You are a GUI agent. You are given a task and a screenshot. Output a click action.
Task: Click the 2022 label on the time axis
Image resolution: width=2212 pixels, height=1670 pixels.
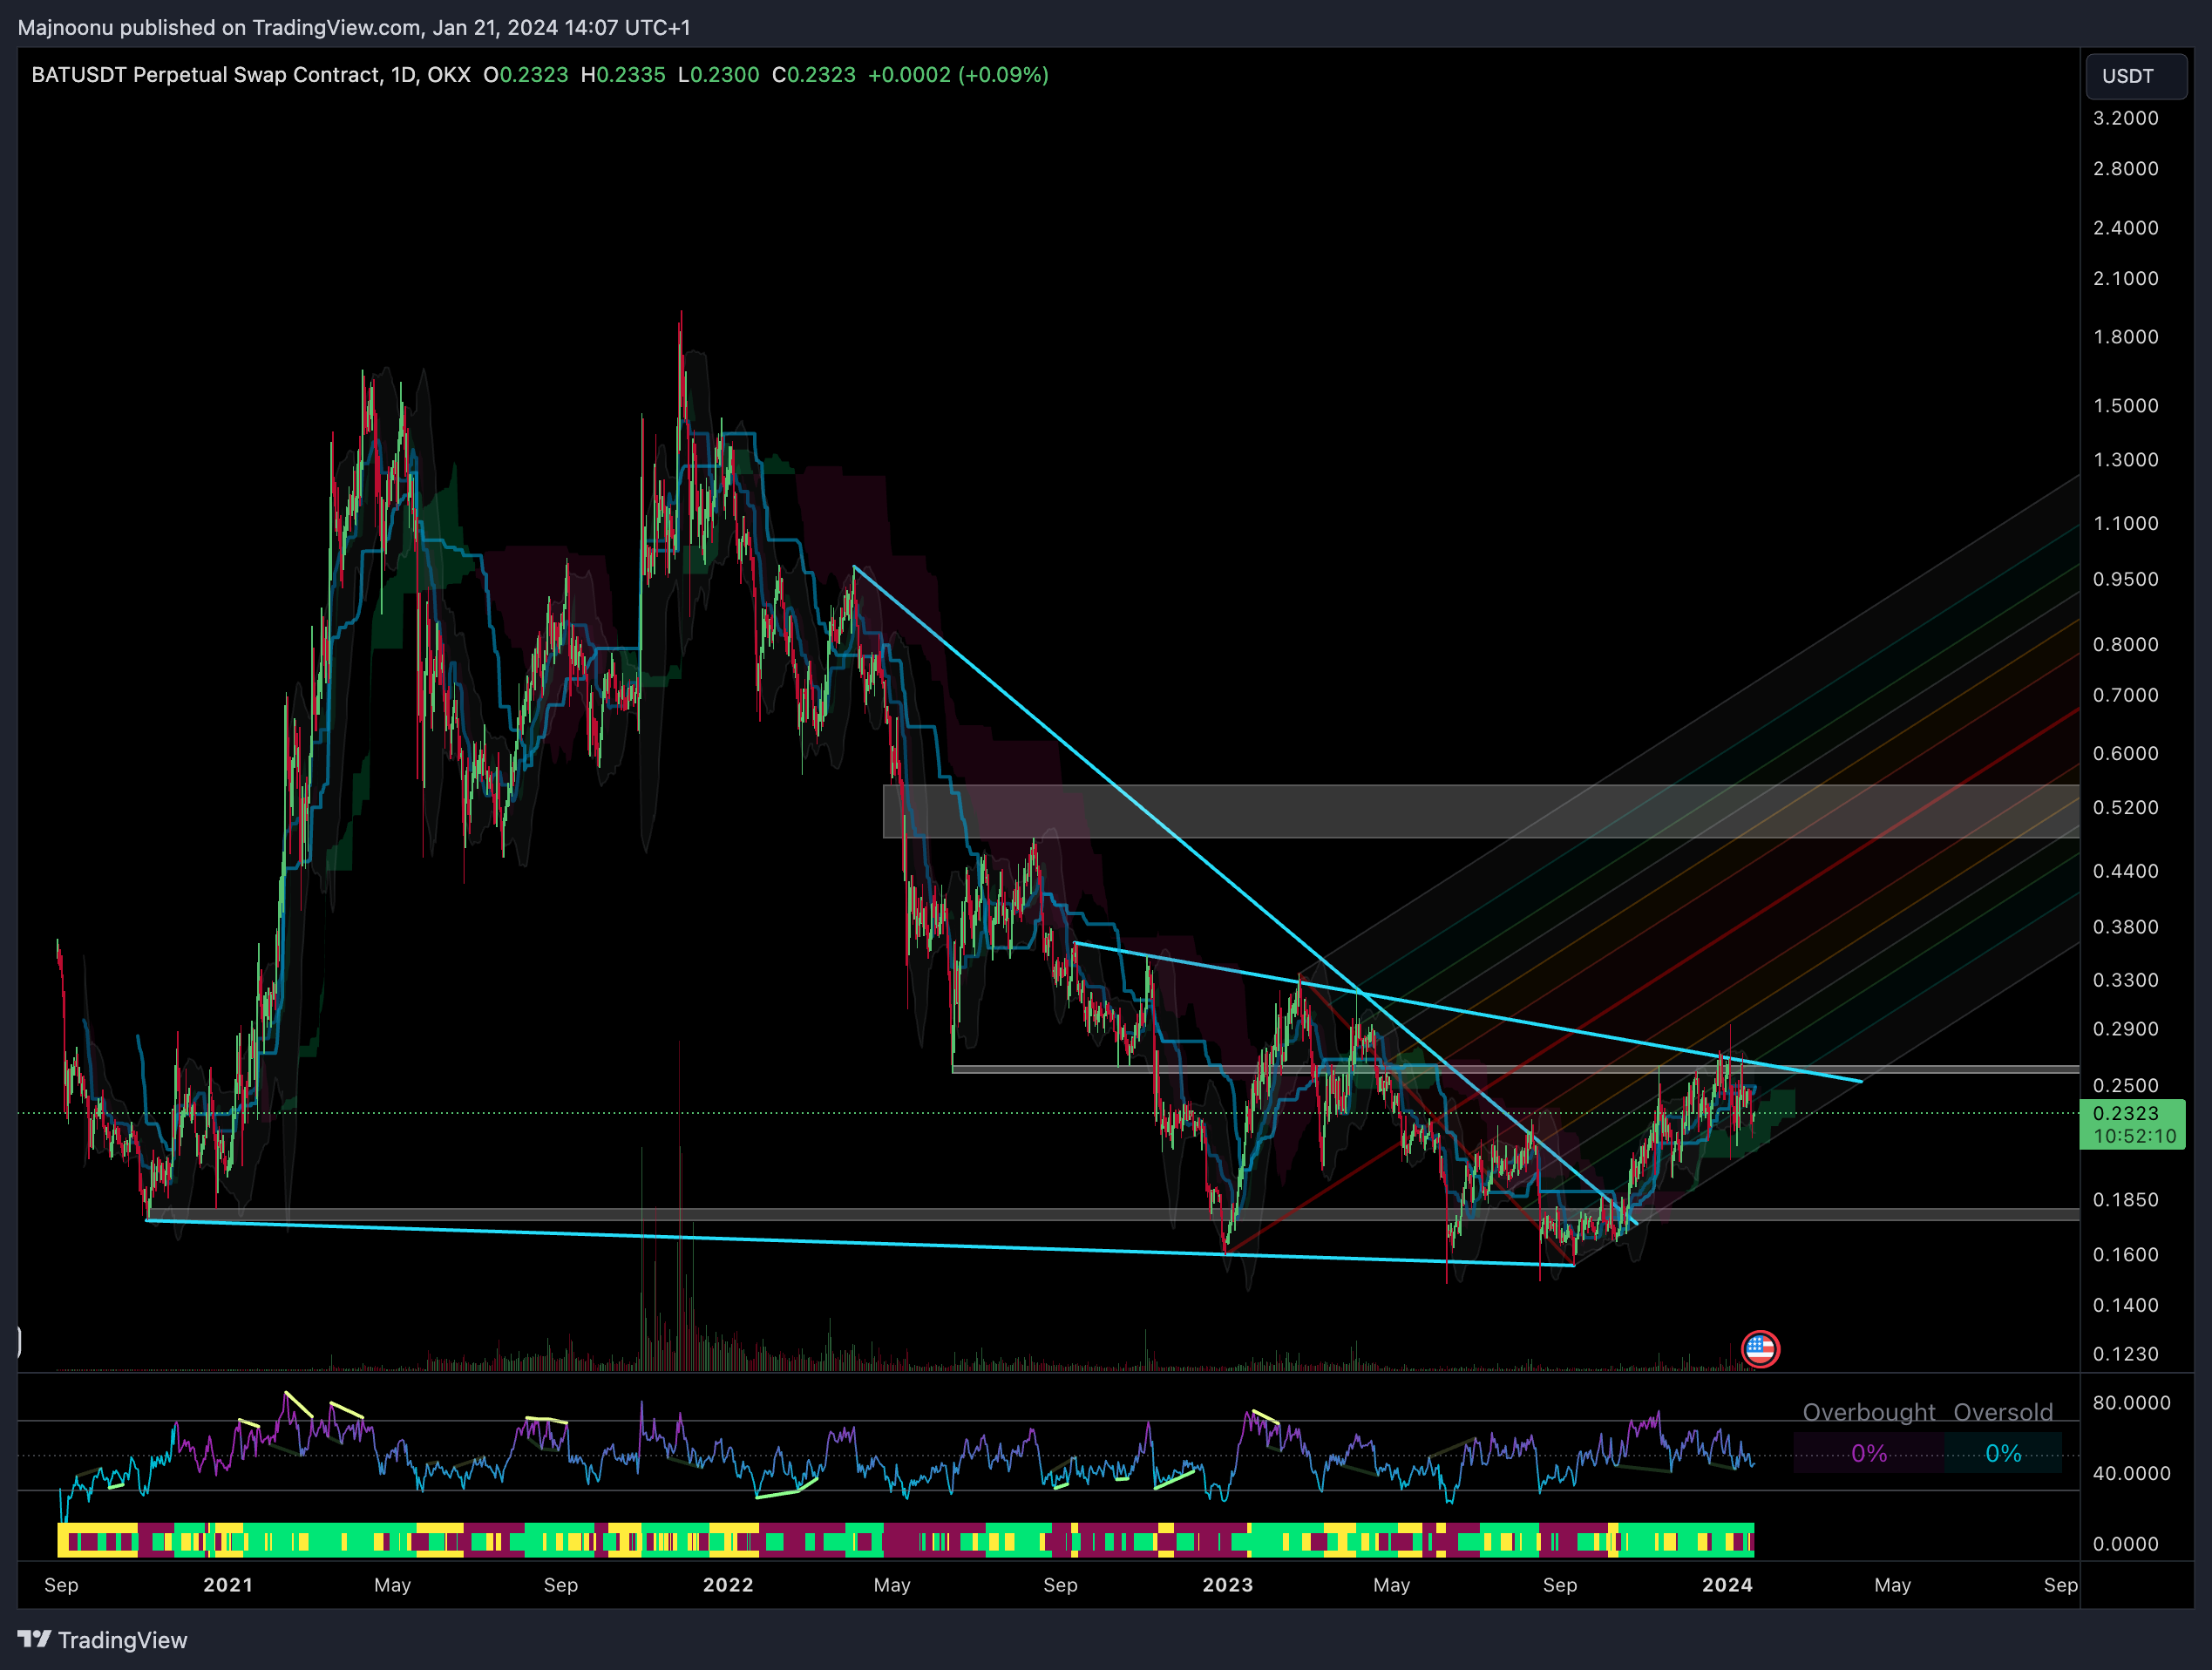point(728,1585)
